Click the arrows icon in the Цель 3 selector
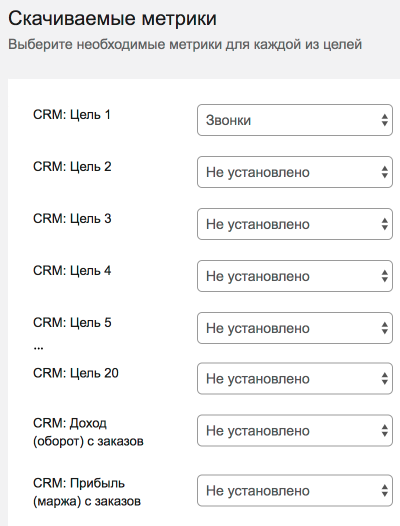 (385, 224)
